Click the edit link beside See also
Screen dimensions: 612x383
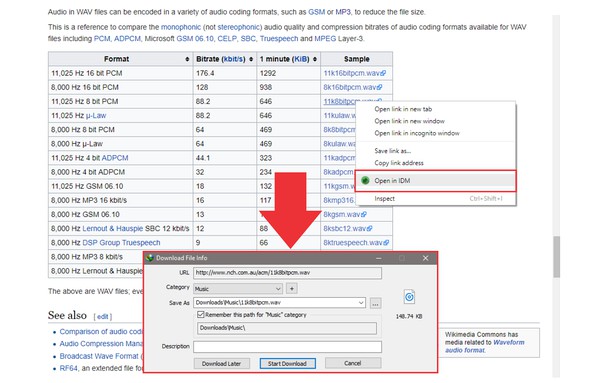pyautogui.click(x=102, y=317)
